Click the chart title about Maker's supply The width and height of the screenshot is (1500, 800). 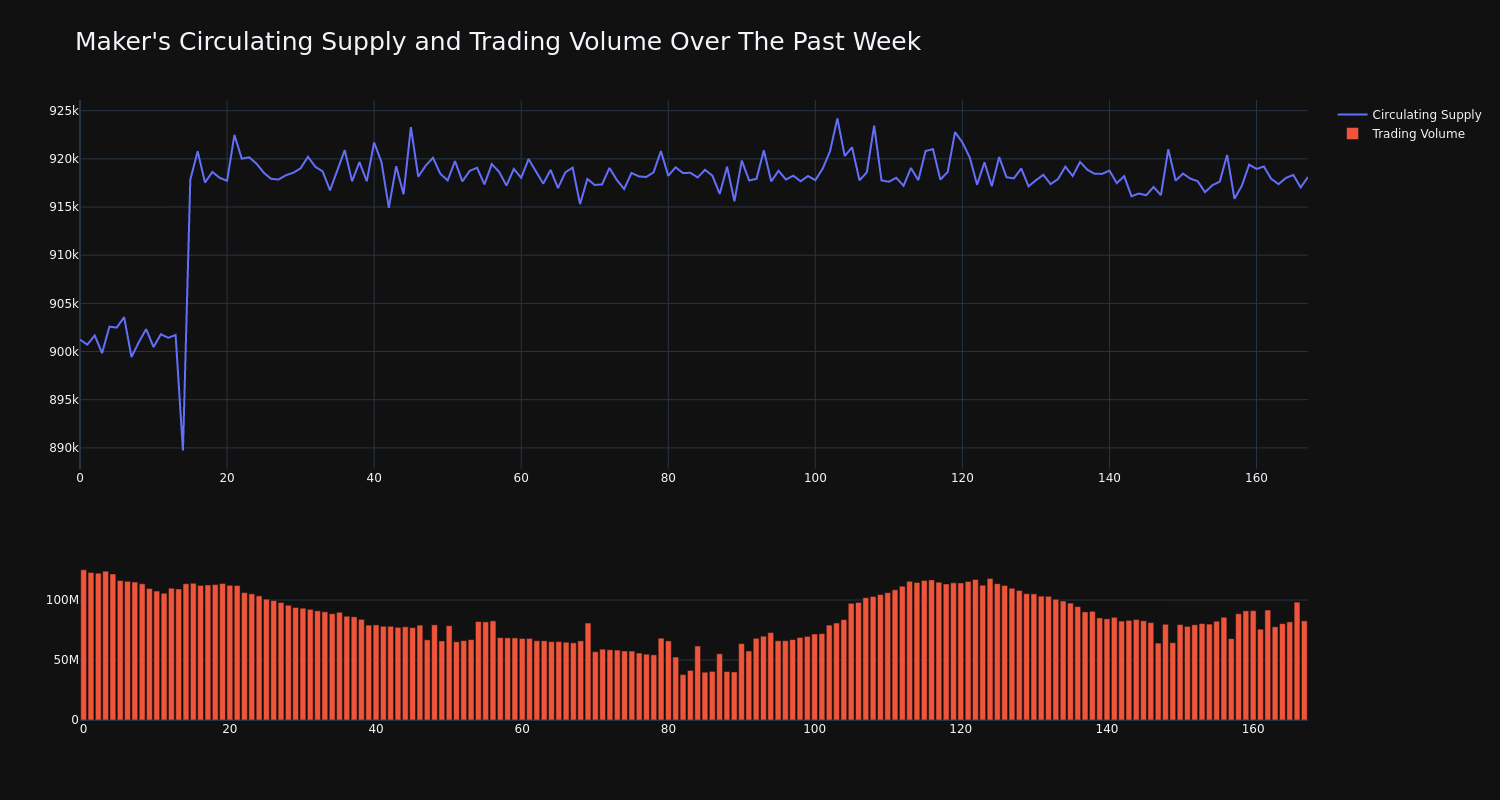tap(498, 42)
